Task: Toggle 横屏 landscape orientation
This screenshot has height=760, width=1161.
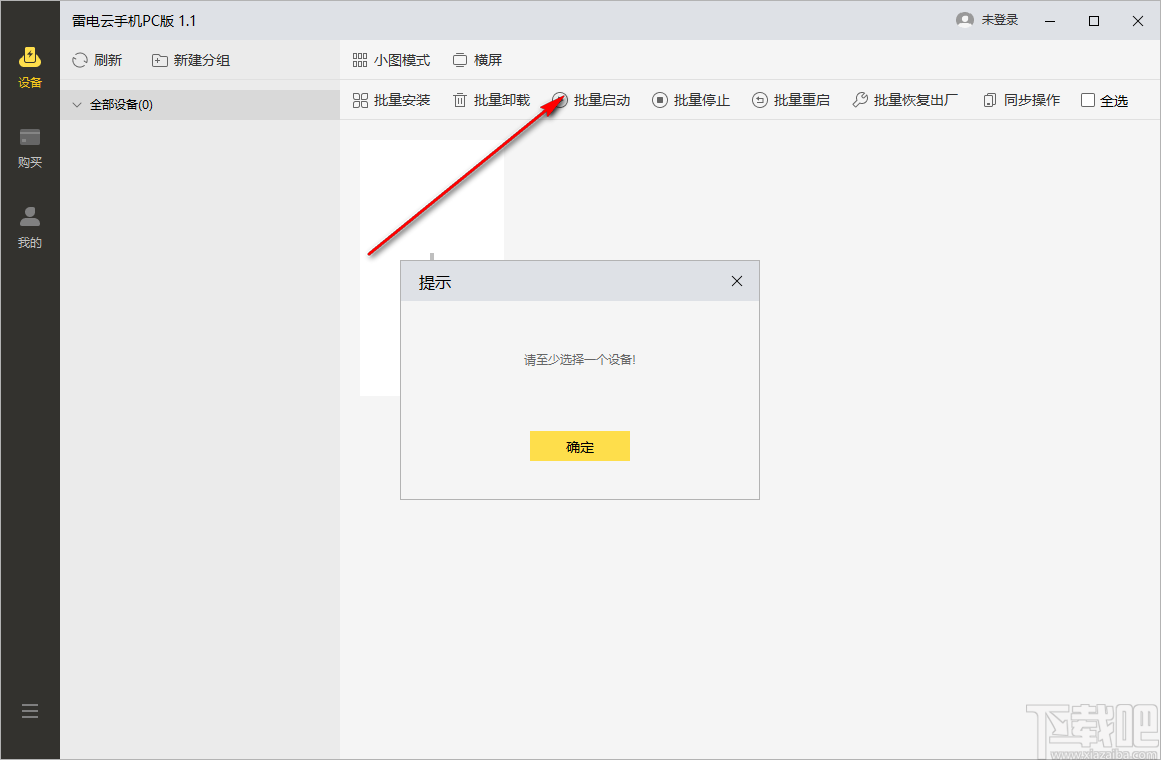Action: click(x=477, y=60)
